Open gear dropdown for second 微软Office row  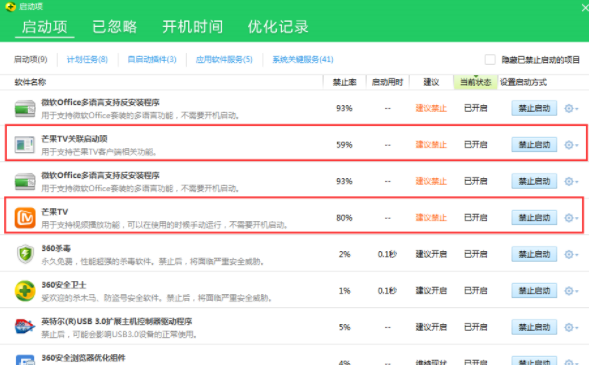pos(571,181)
